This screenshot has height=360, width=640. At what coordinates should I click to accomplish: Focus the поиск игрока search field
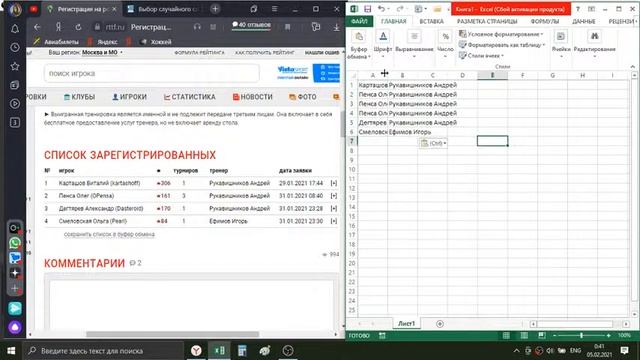coord(151,74)
